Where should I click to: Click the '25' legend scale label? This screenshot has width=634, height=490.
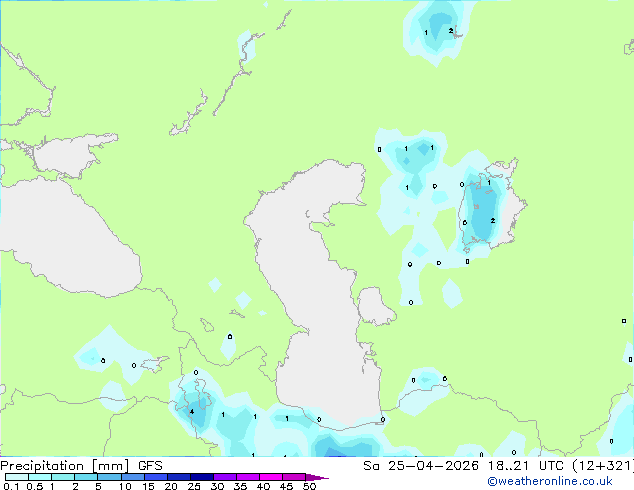coord(194,486)
